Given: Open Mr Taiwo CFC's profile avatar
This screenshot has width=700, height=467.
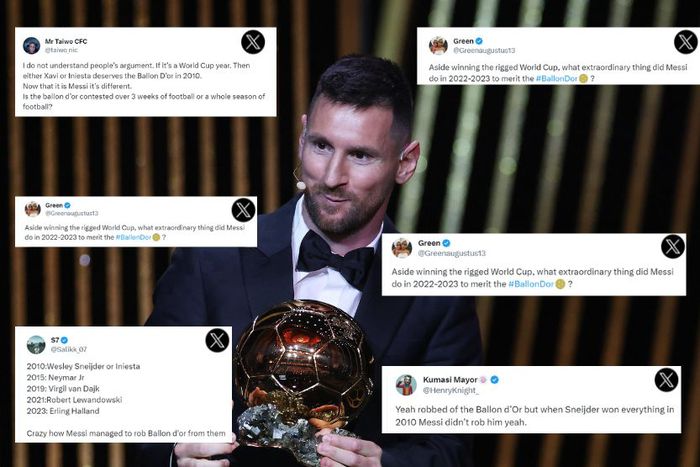Looking at the screenshot, I should (x=31, y=46).
